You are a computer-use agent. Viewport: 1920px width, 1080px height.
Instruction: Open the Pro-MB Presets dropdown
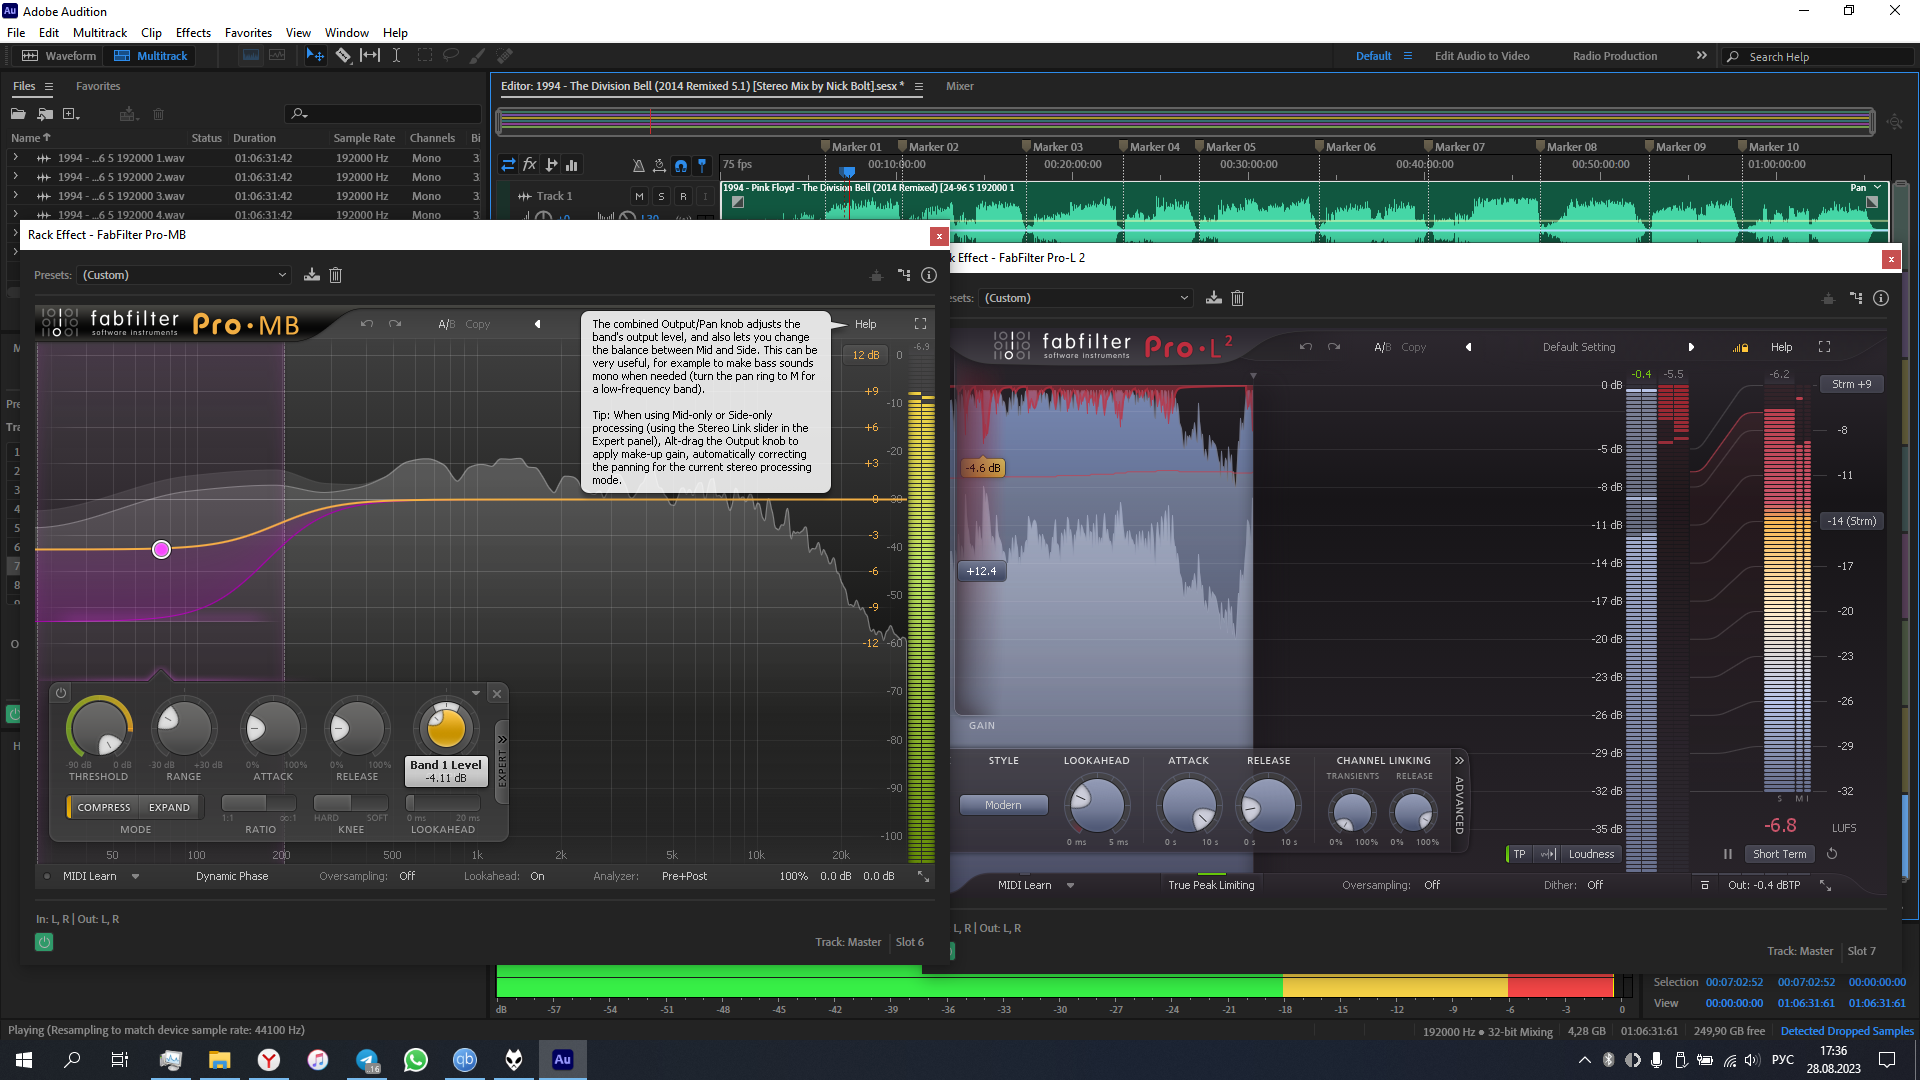(x=184, y=275)
